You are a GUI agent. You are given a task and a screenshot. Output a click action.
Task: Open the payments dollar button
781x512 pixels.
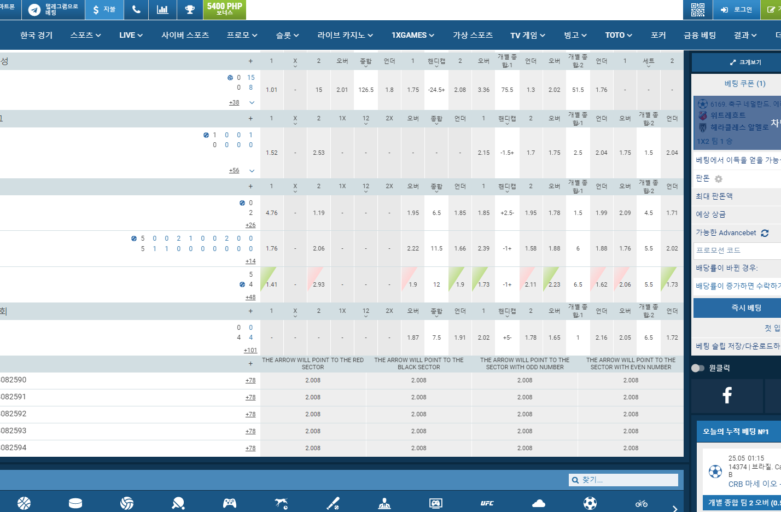(104, 9)
